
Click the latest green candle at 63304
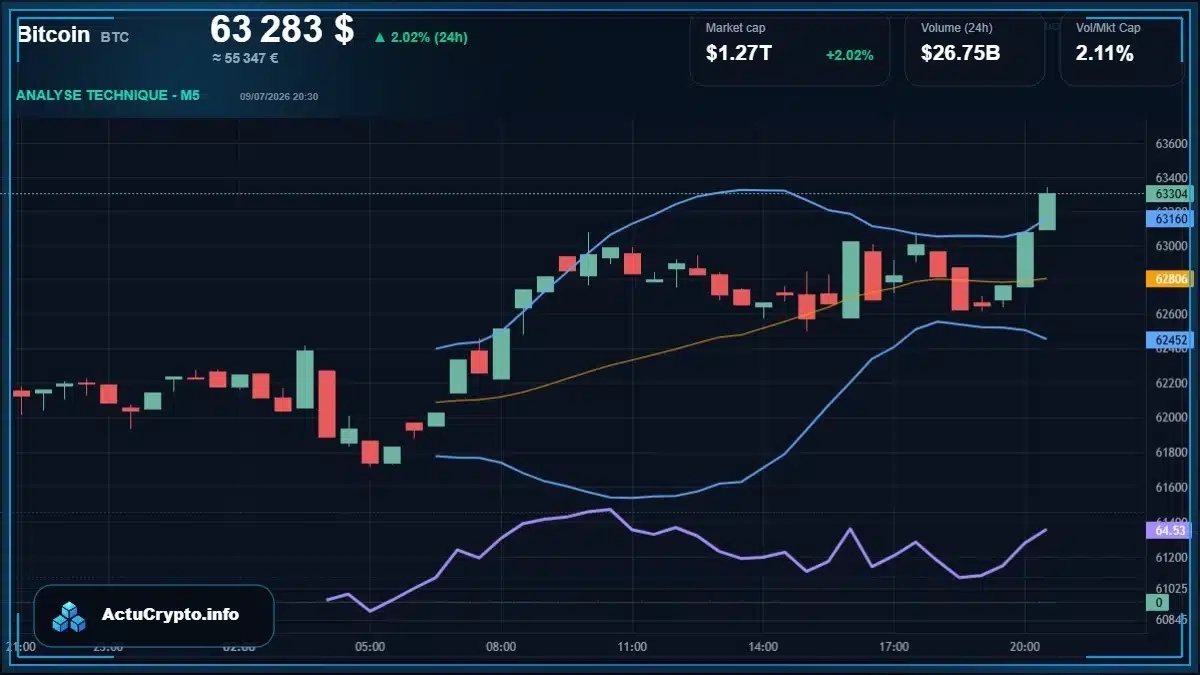tap(1047, 211)
